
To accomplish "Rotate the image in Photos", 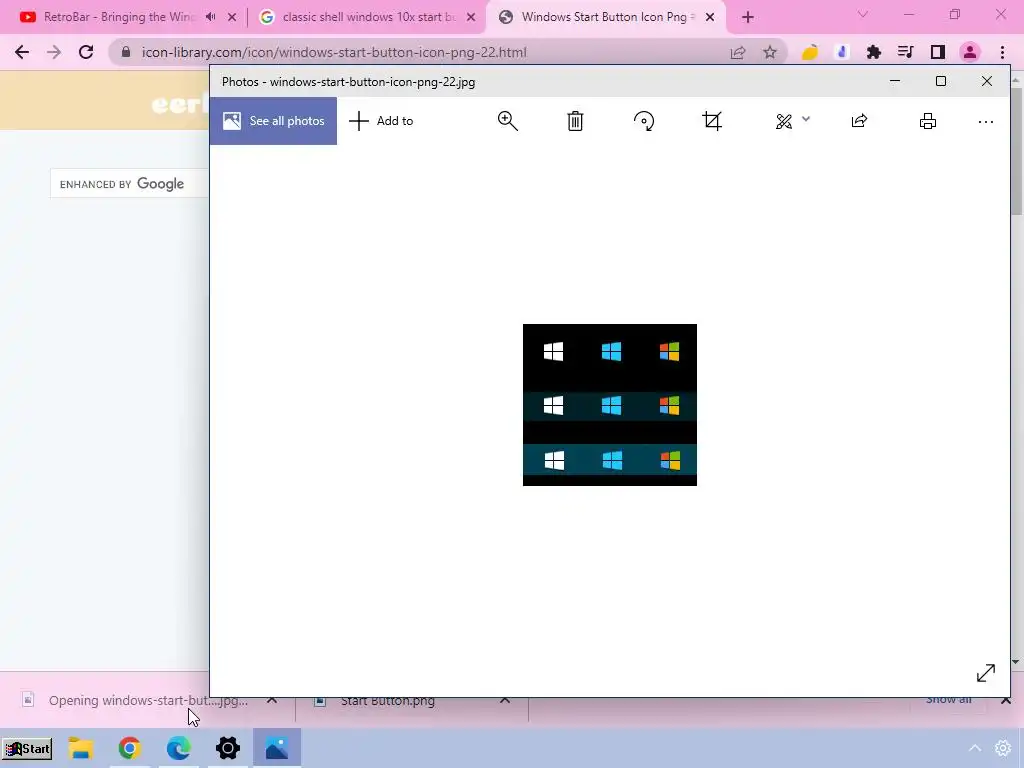I will pos(644,121).
